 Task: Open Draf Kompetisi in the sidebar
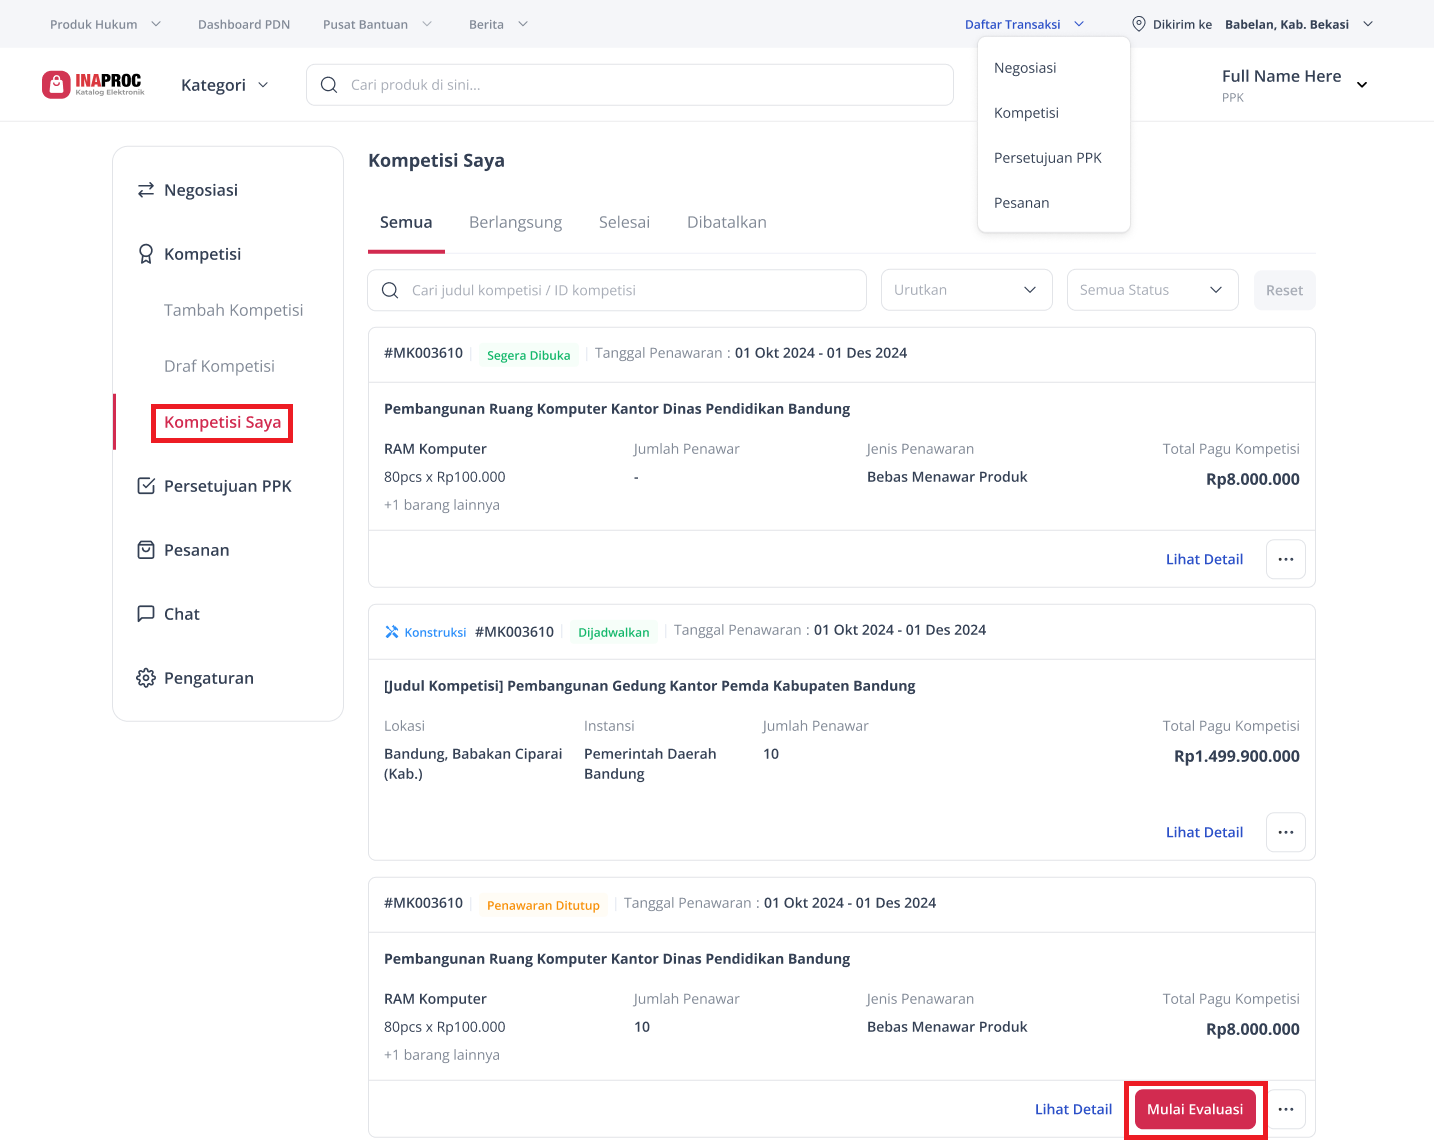219,366
